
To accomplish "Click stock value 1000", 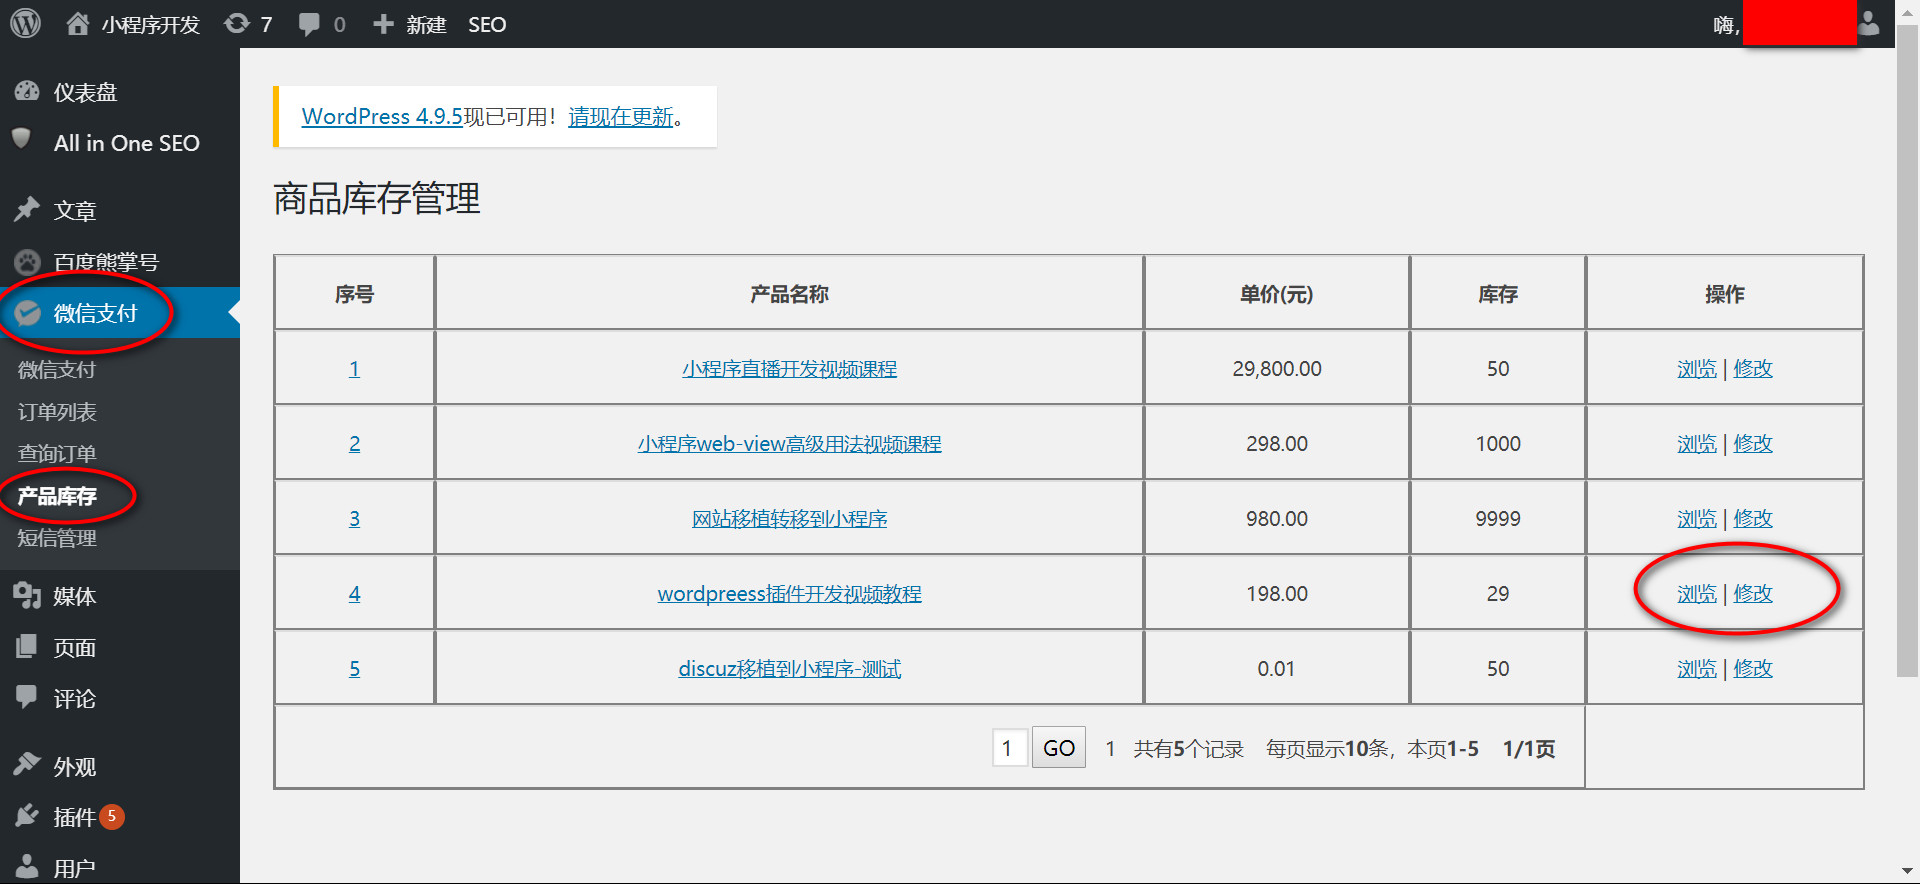I will (x=1497, y=444).
